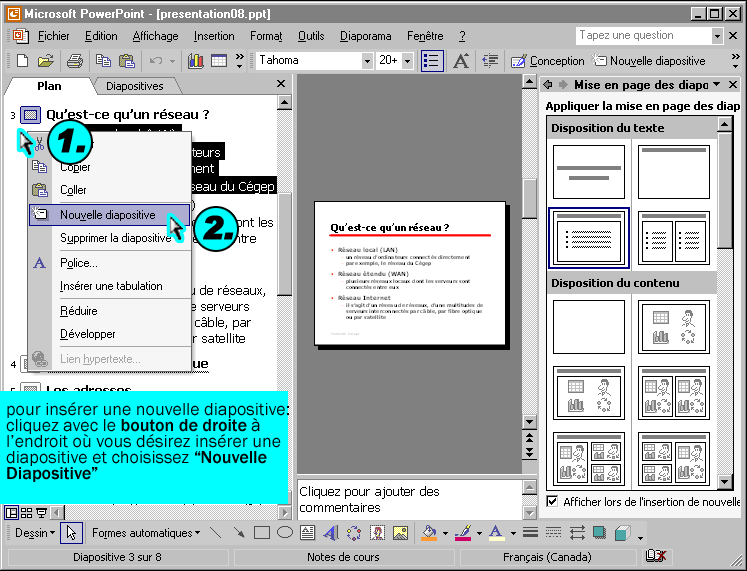The image size is (747, 571).
Task: Apply shadow style to selected object
Action: pos(599,532)
